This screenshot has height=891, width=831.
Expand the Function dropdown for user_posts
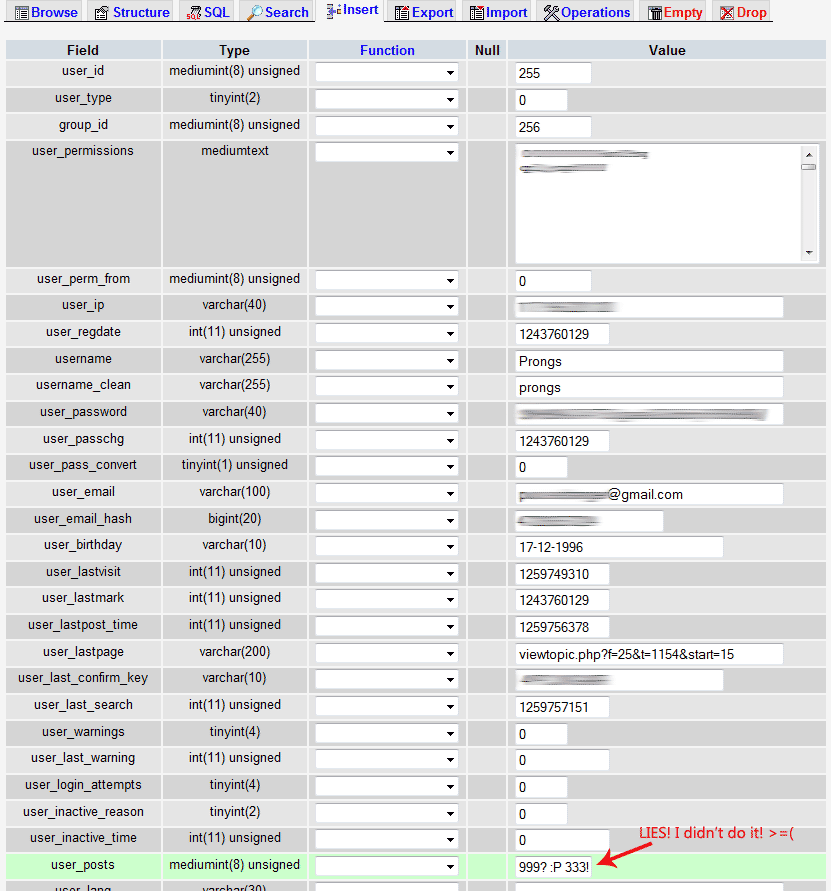pos(386,866)
